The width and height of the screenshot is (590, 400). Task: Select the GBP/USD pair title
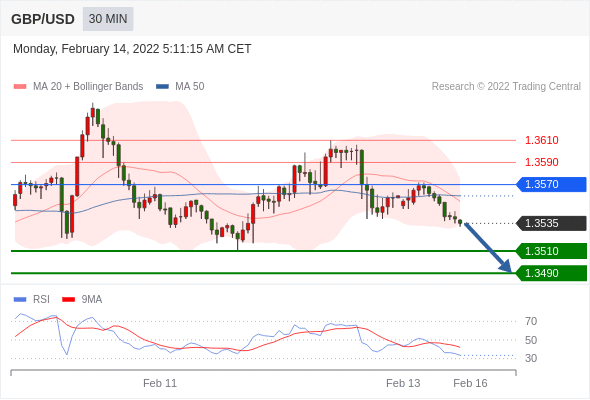[x=43, y=19]
